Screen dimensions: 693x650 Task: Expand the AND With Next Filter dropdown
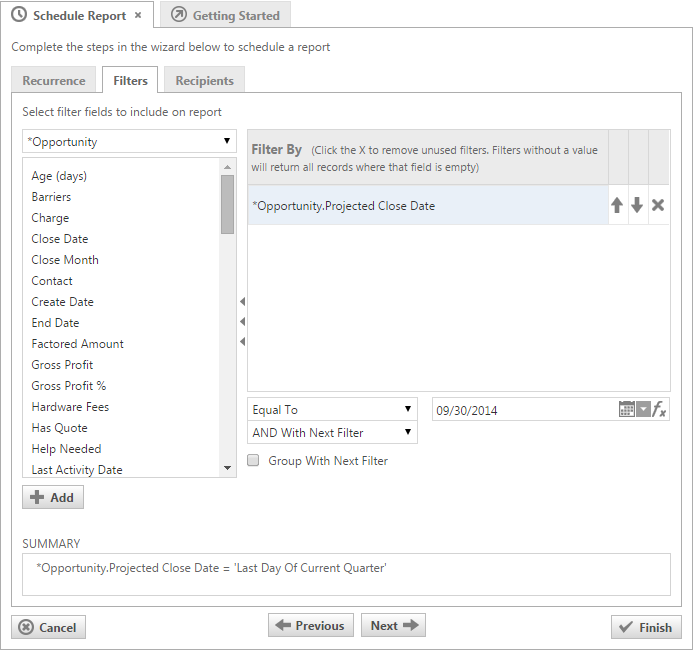332,433
